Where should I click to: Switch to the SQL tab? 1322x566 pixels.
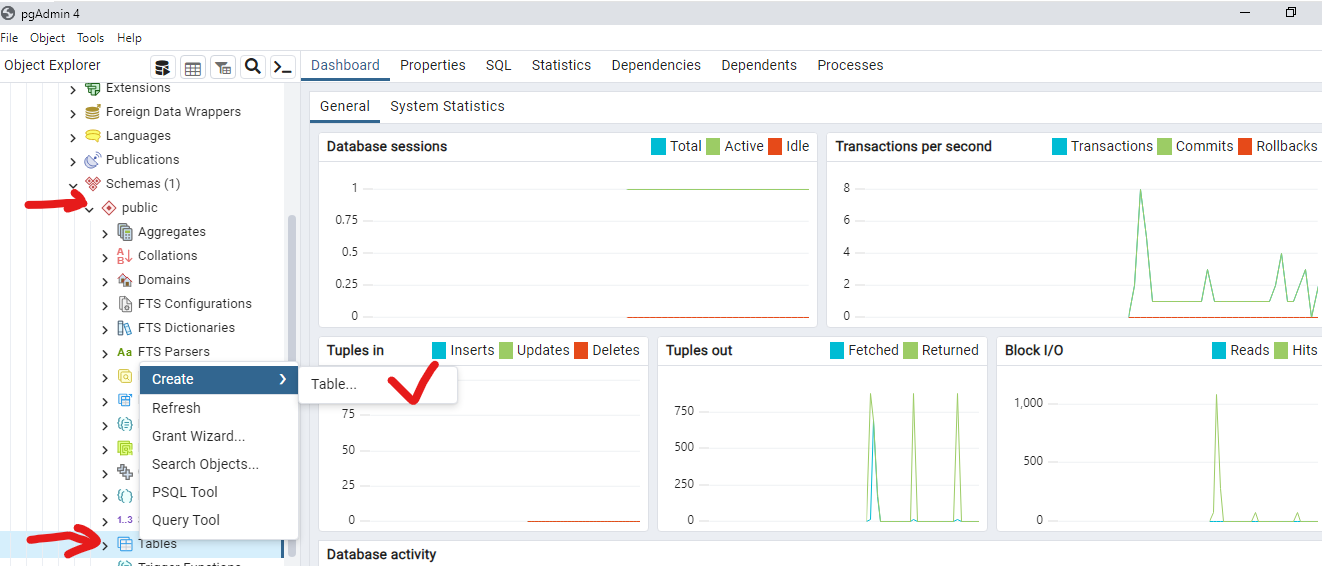coord(498,65)
